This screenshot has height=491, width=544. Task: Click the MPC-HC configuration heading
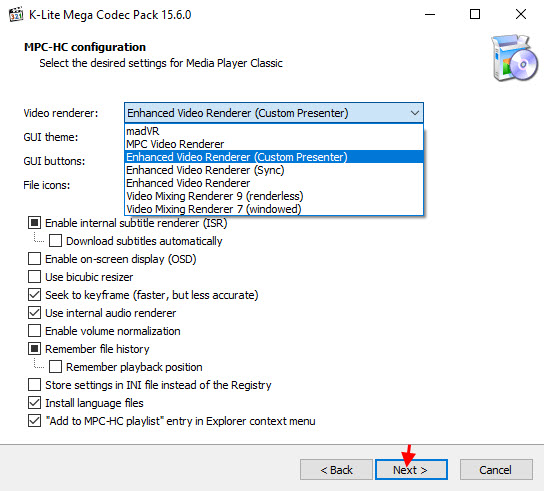click(85, 47)
